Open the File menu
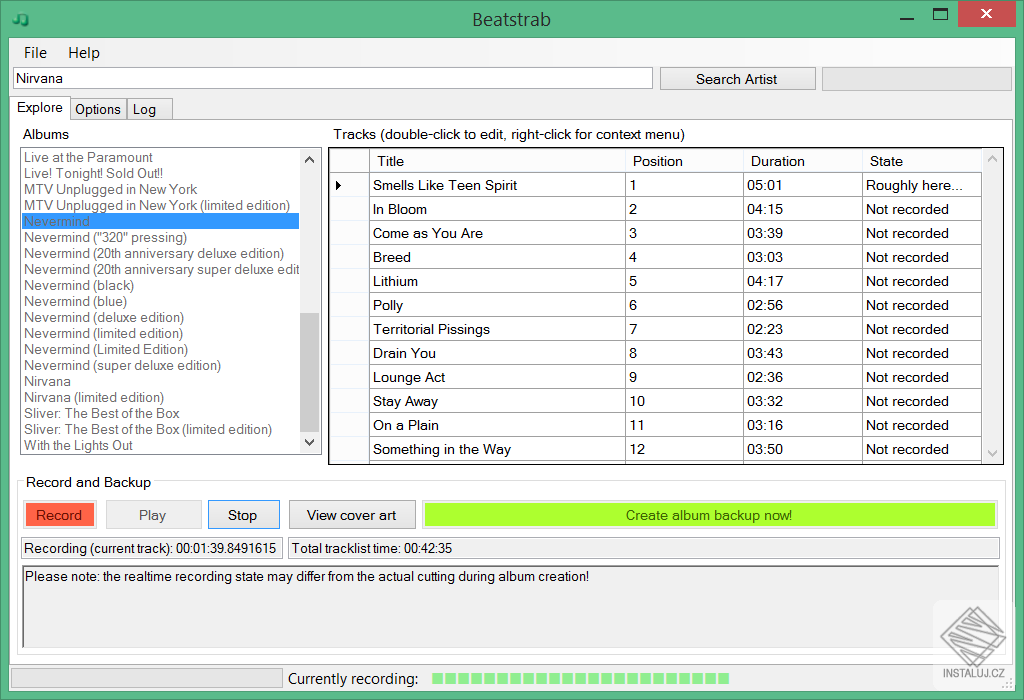Image resolution: width=1024 pixels, height=700 pixels. tap(35, 53)
